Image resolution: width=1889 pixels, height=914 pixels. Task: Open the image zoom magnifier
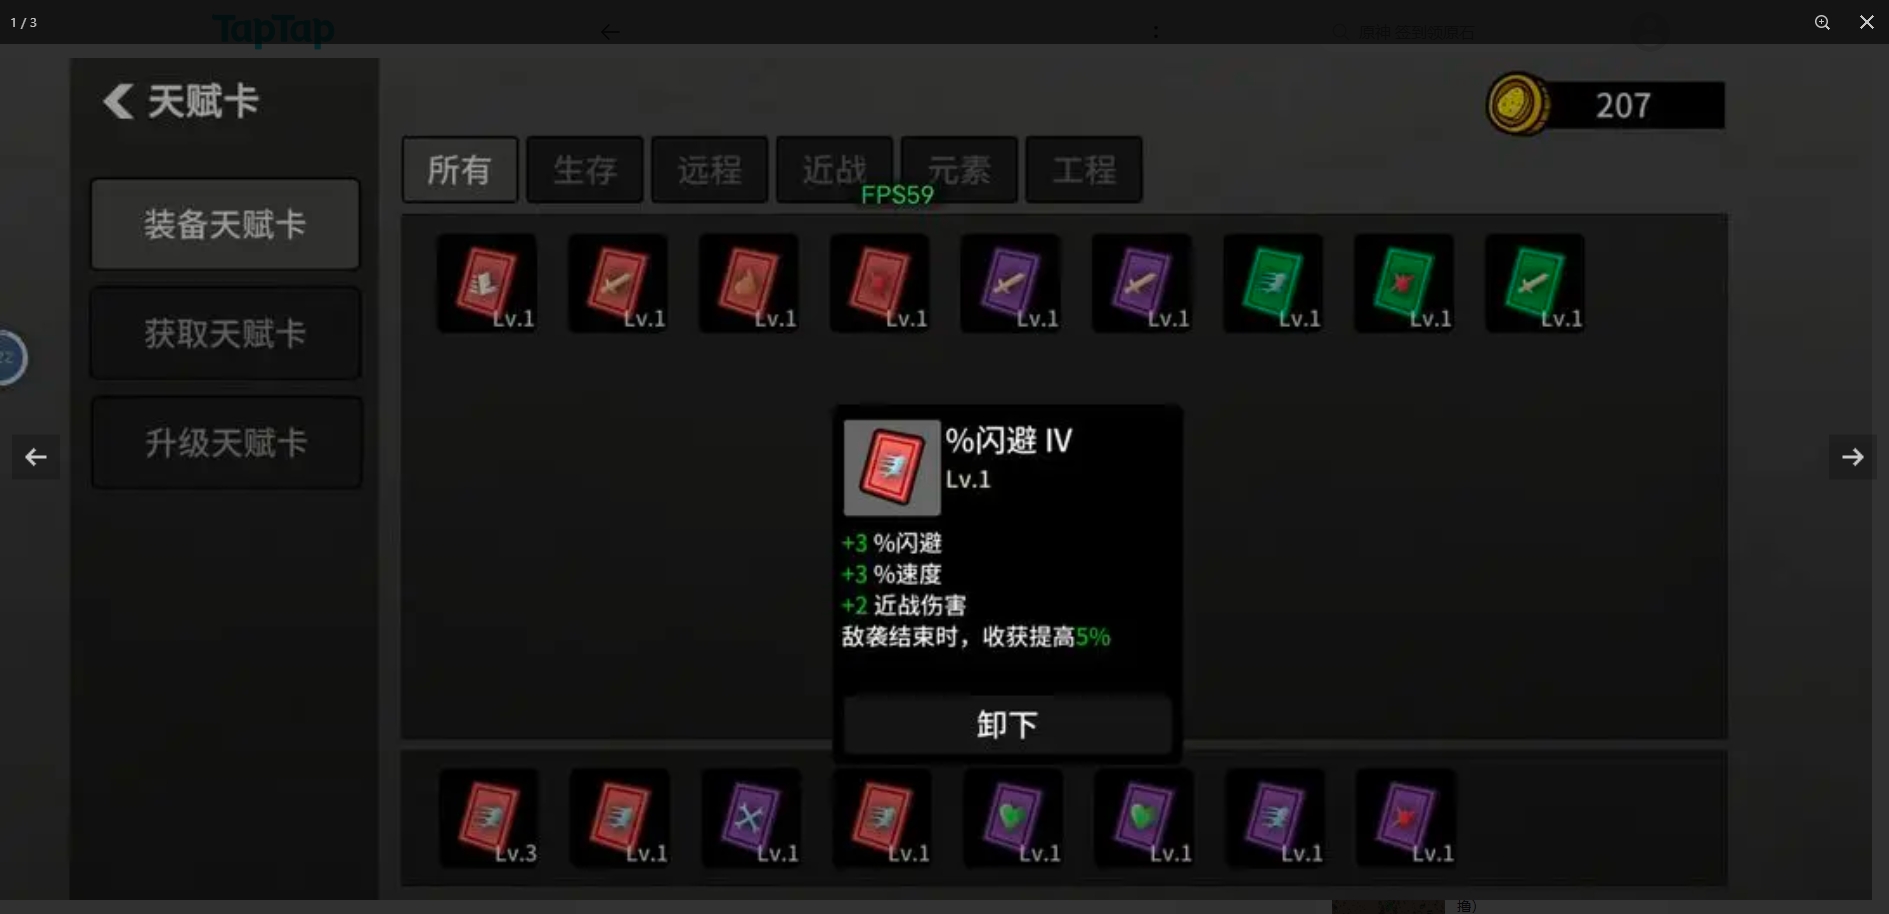(x=1822, y=22)
